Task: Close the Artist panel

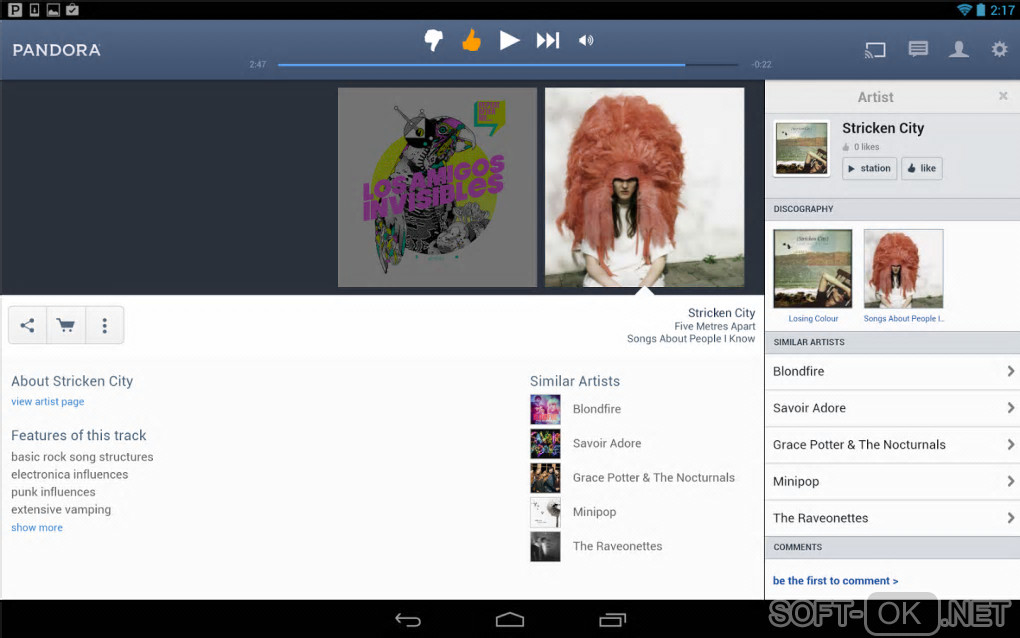Action: [1003, 96]
